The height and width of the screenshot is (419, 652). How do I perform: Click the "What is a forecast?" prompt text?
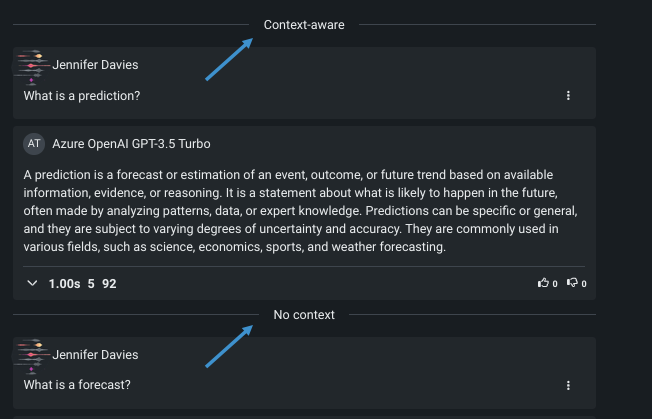click(77, 385)
